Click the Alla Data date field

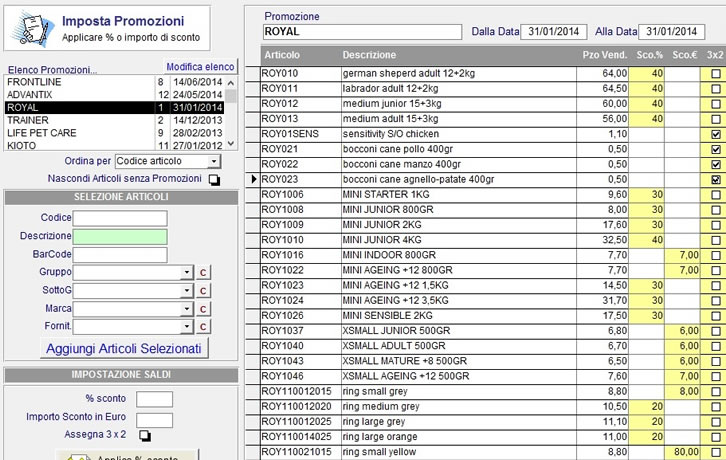click(671, 32)
